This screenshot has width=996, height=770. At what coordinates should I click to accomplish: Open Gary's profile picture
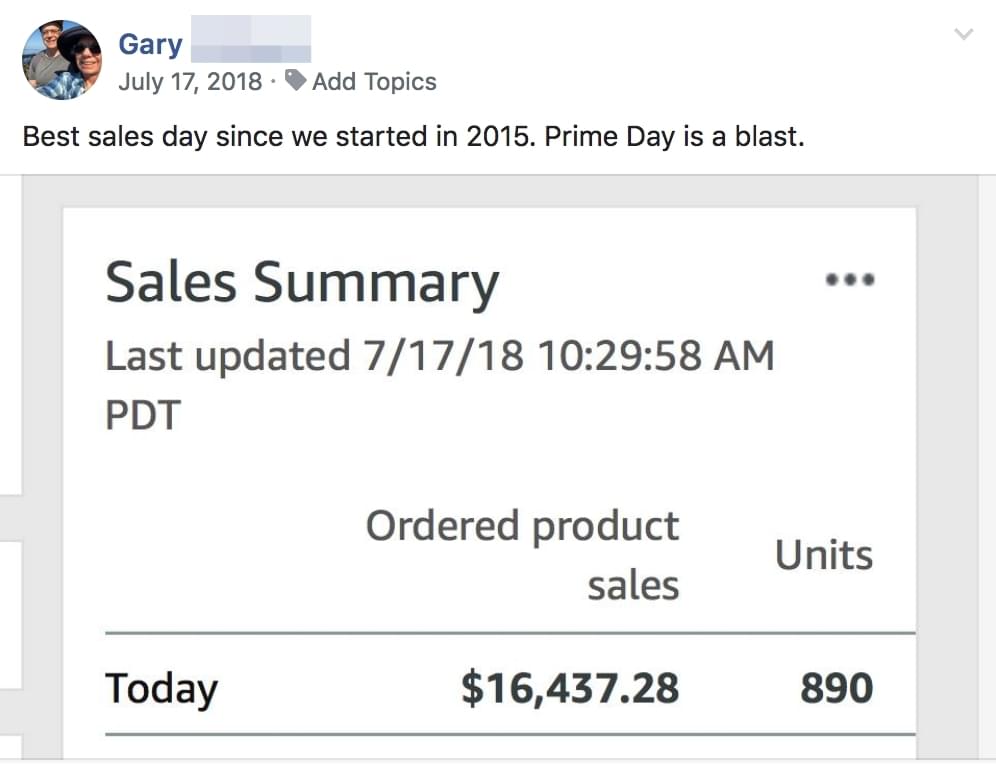pos(61,60)
